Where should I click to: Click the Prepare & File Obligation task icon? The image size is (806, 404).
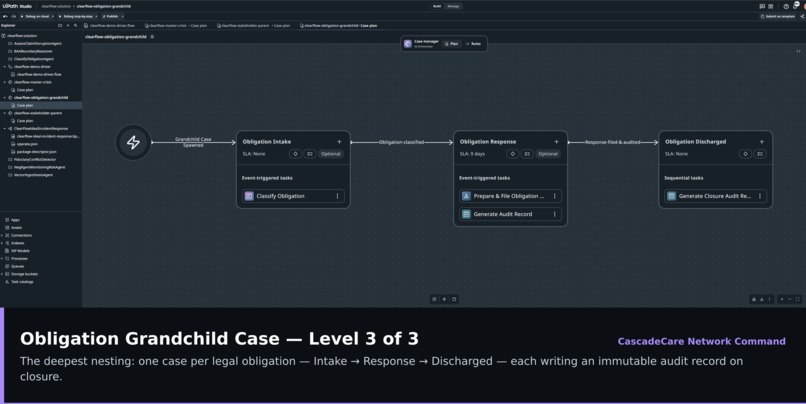click(x=466, y=196)
